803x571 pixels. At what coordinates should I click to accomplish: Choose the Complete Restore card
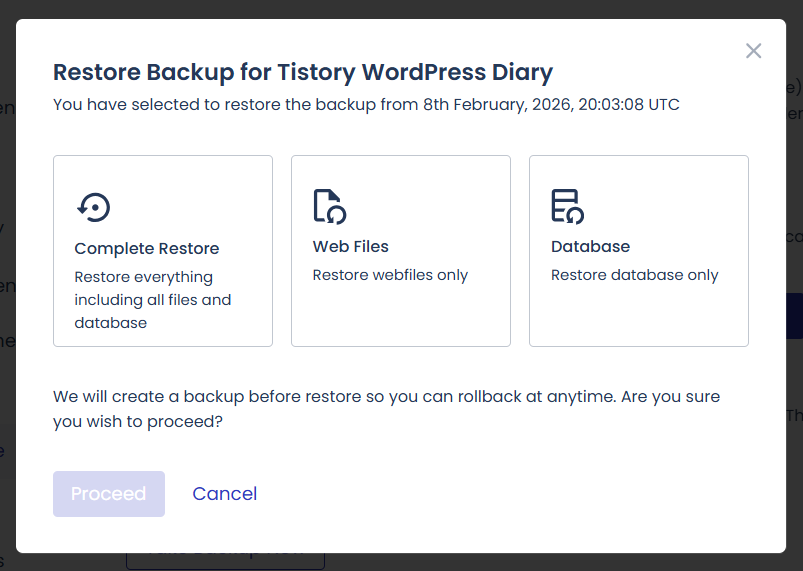(163, 251)
